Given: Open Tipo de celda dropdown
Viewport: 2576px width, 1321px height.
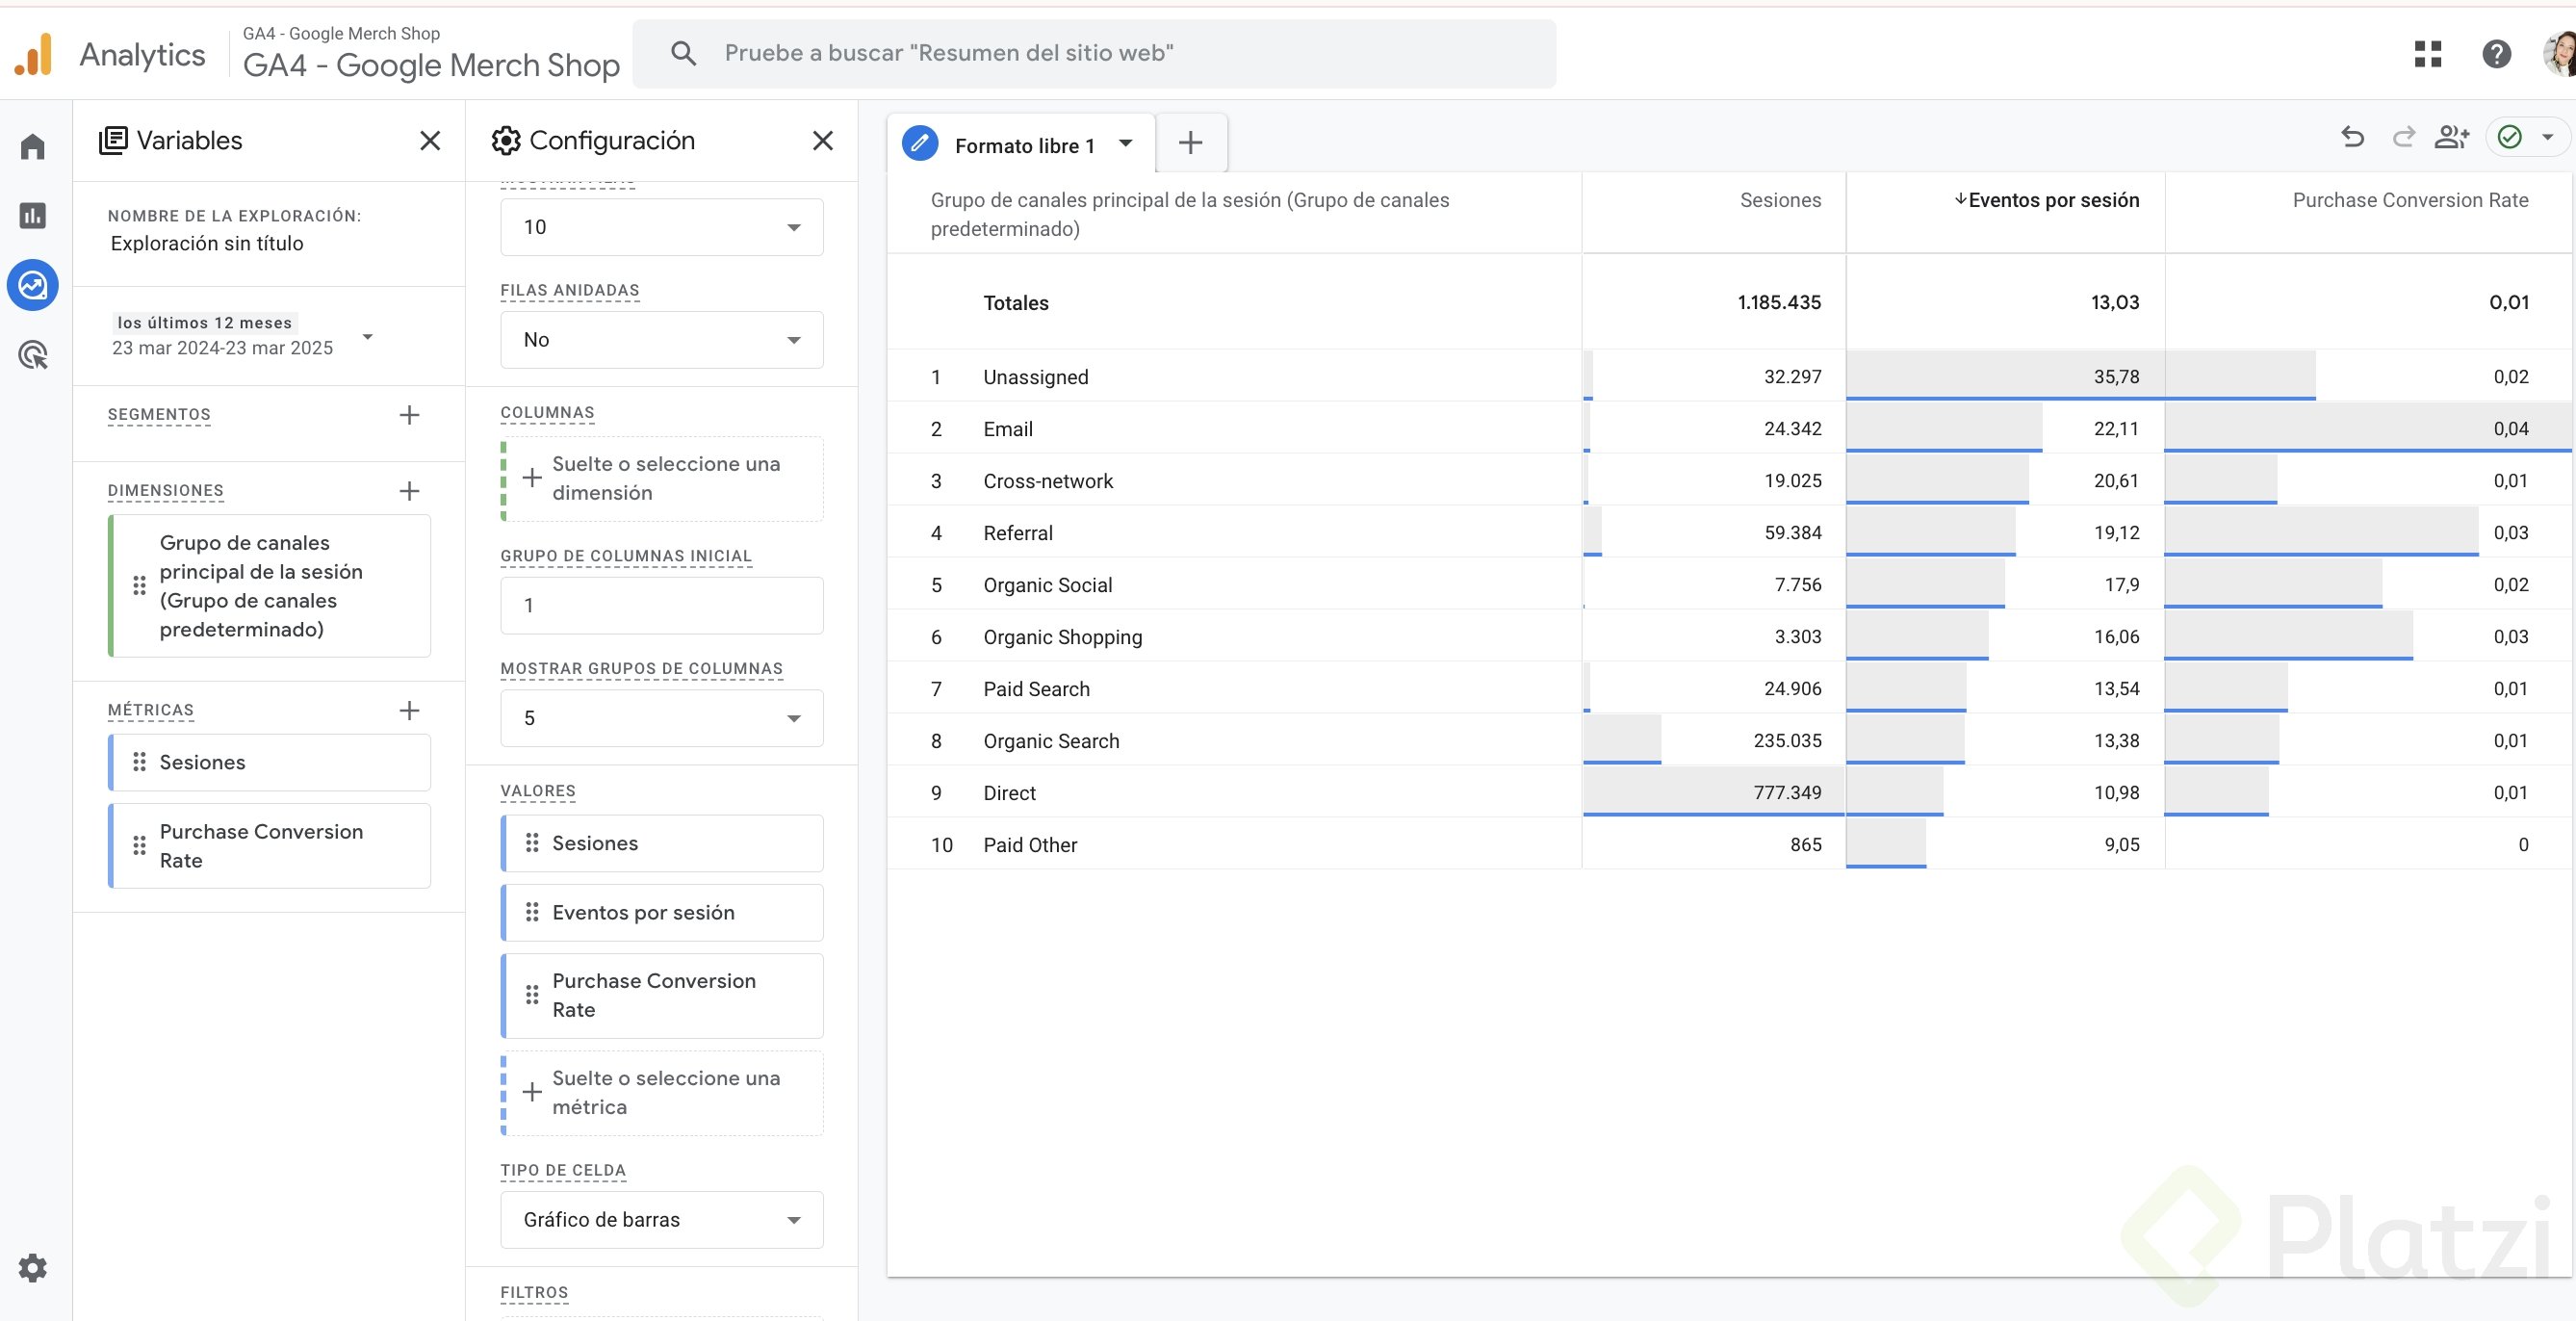Looking at the screenshot, I should click(x=661, y=1220).
